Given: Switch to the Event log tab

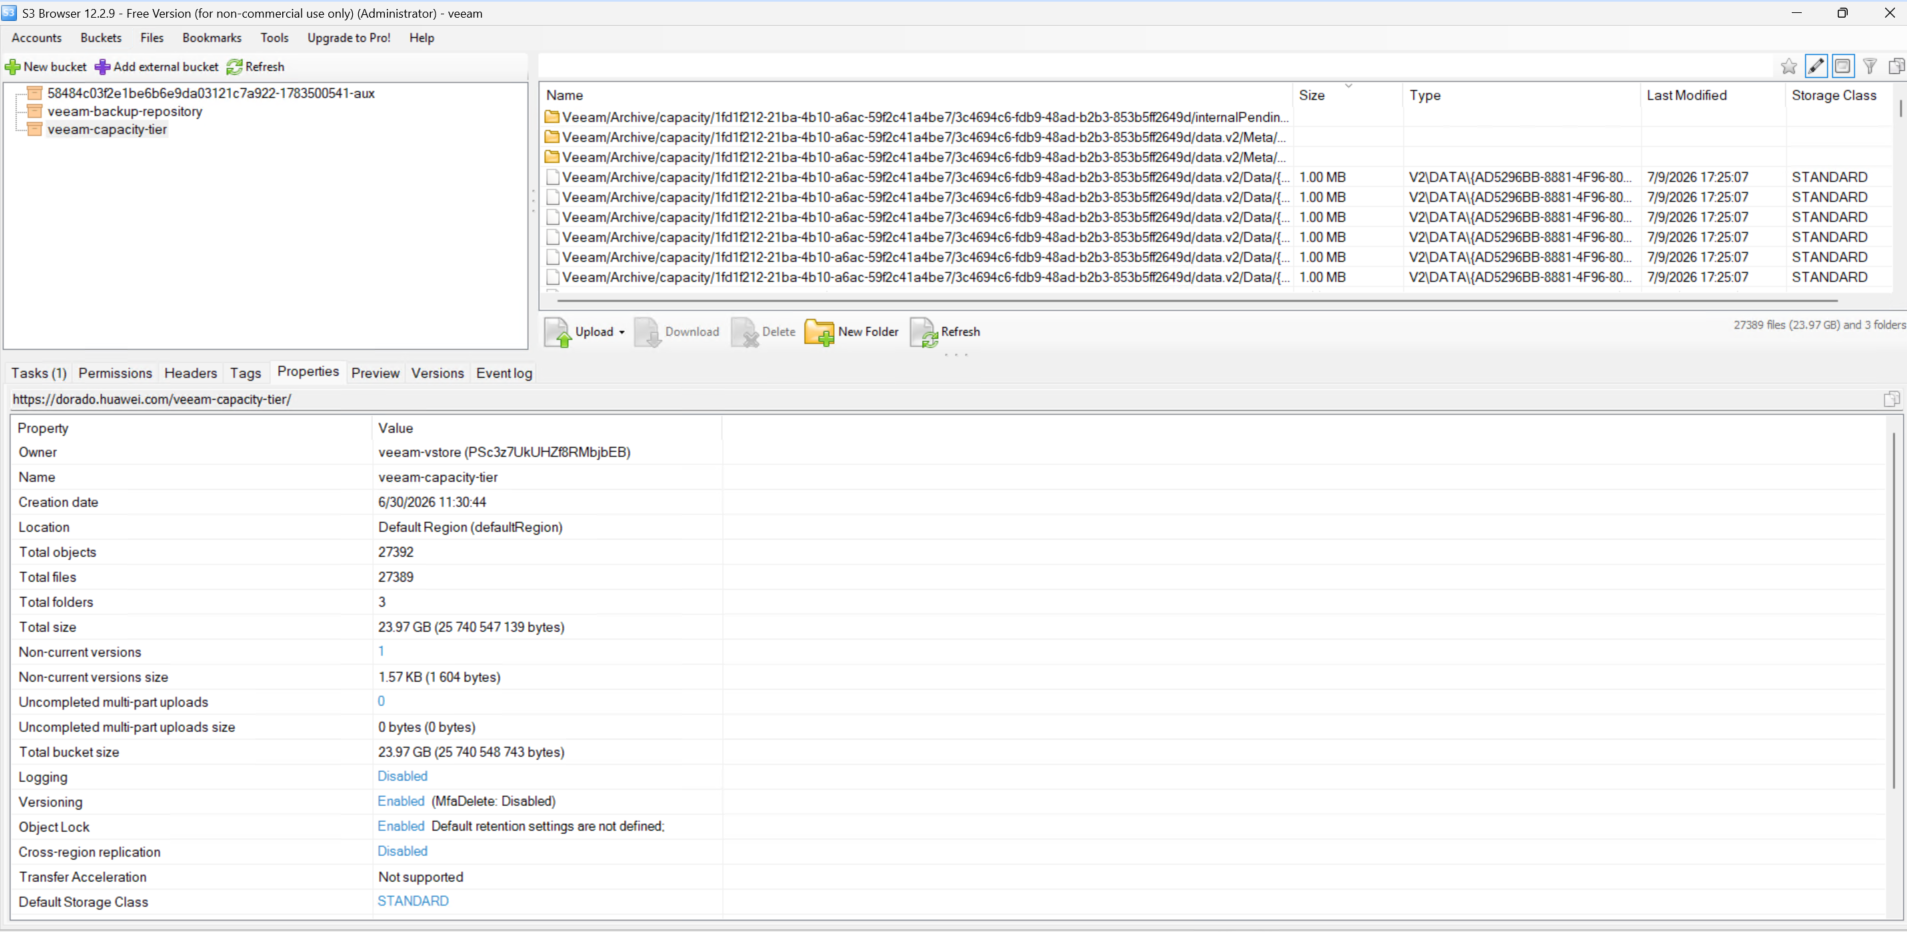Looking at the screenshot, I should click(x=504, y=373).
